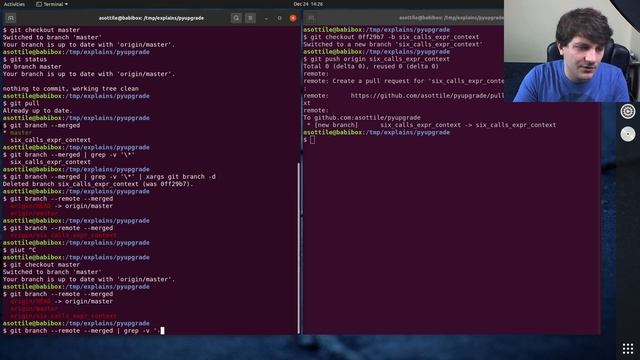This screenshot has height=360, width=640.
Task: Open new tab icon in right terminal
Action: tap(311, 18)
